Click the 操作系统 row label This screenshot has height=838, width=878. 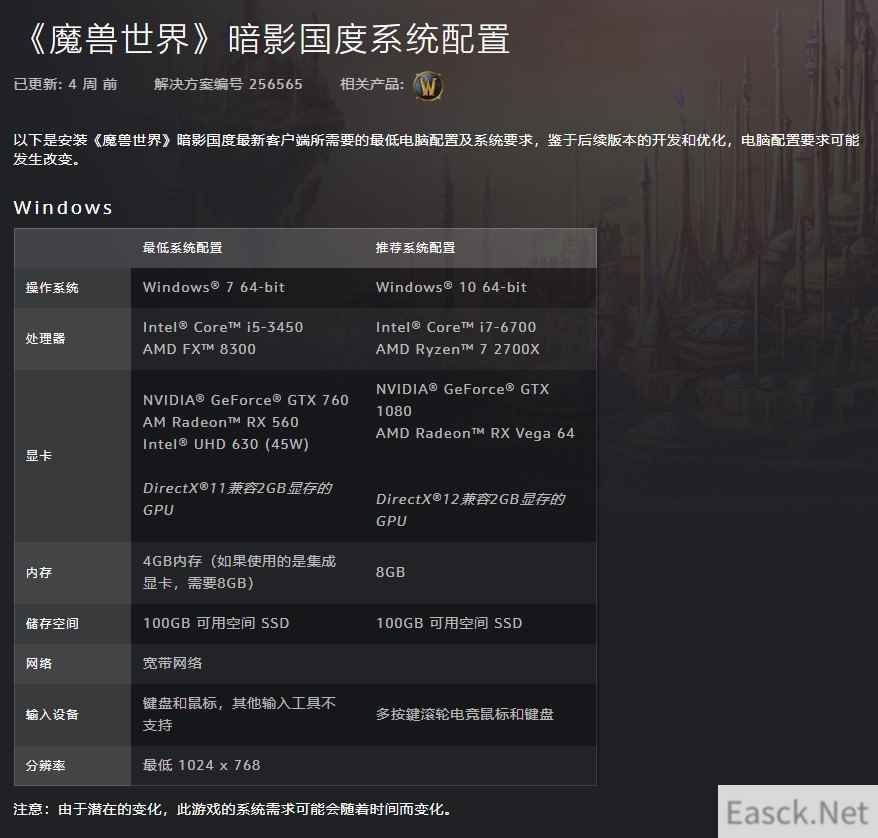point(52,288)
